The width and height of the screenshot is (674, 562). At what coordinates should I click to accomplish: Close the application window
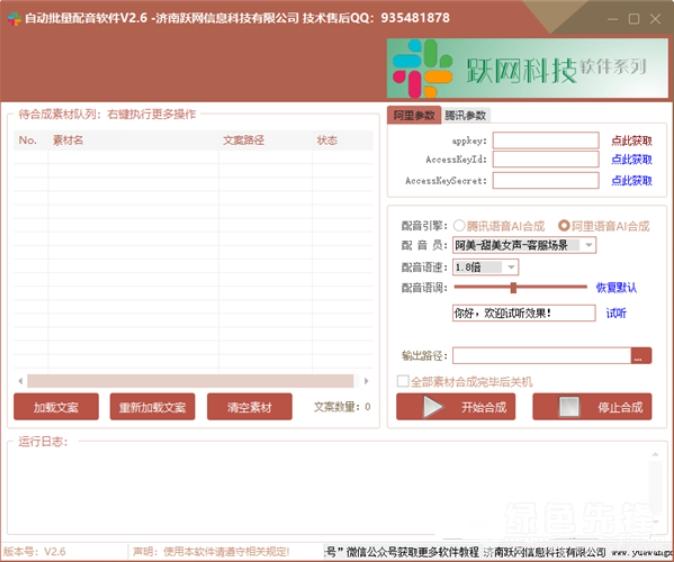click(x=655, y=19)
